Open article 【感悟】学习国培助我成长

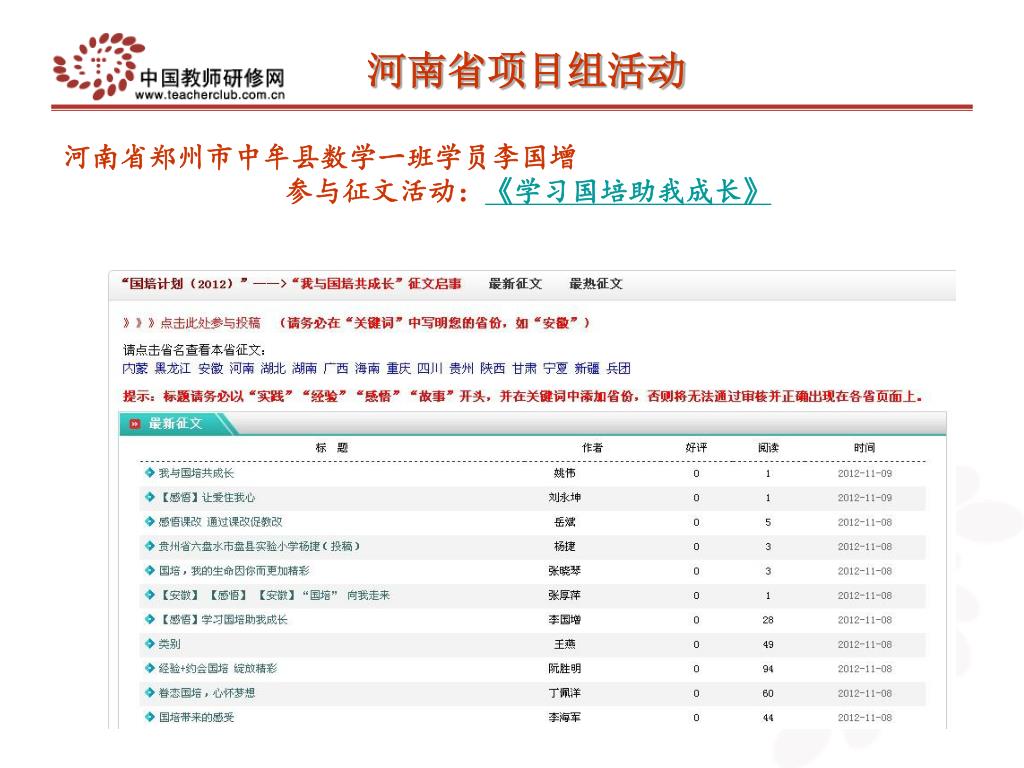[223, 620]
